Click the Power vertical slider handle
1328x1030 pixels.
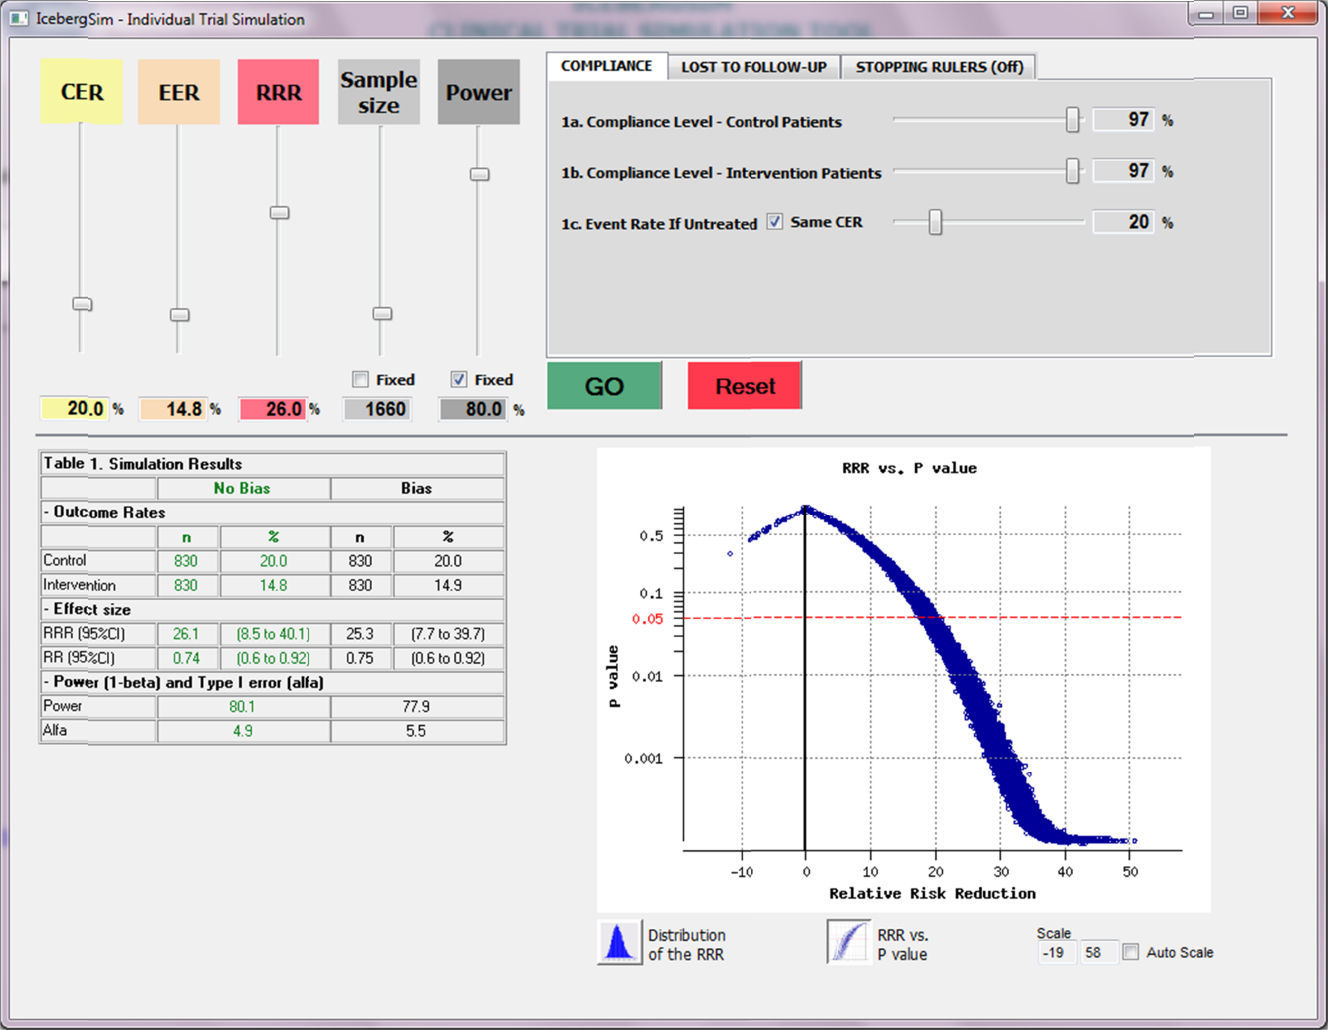pyautogui.click(x=479, y=174)
